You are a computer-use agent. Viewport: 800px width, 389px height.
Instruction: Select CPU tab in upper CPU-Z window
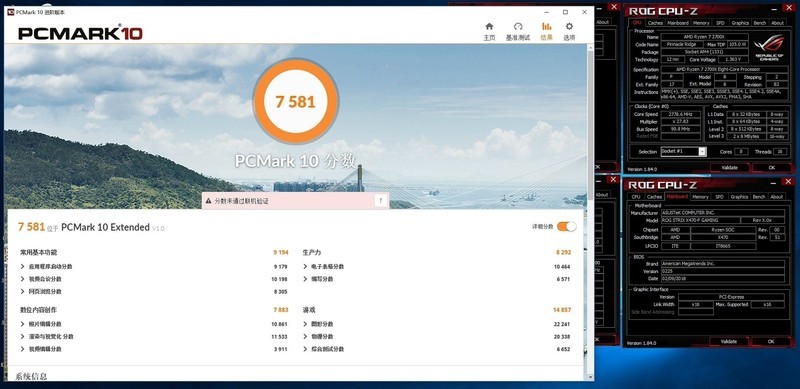click(x=636, y=22)
